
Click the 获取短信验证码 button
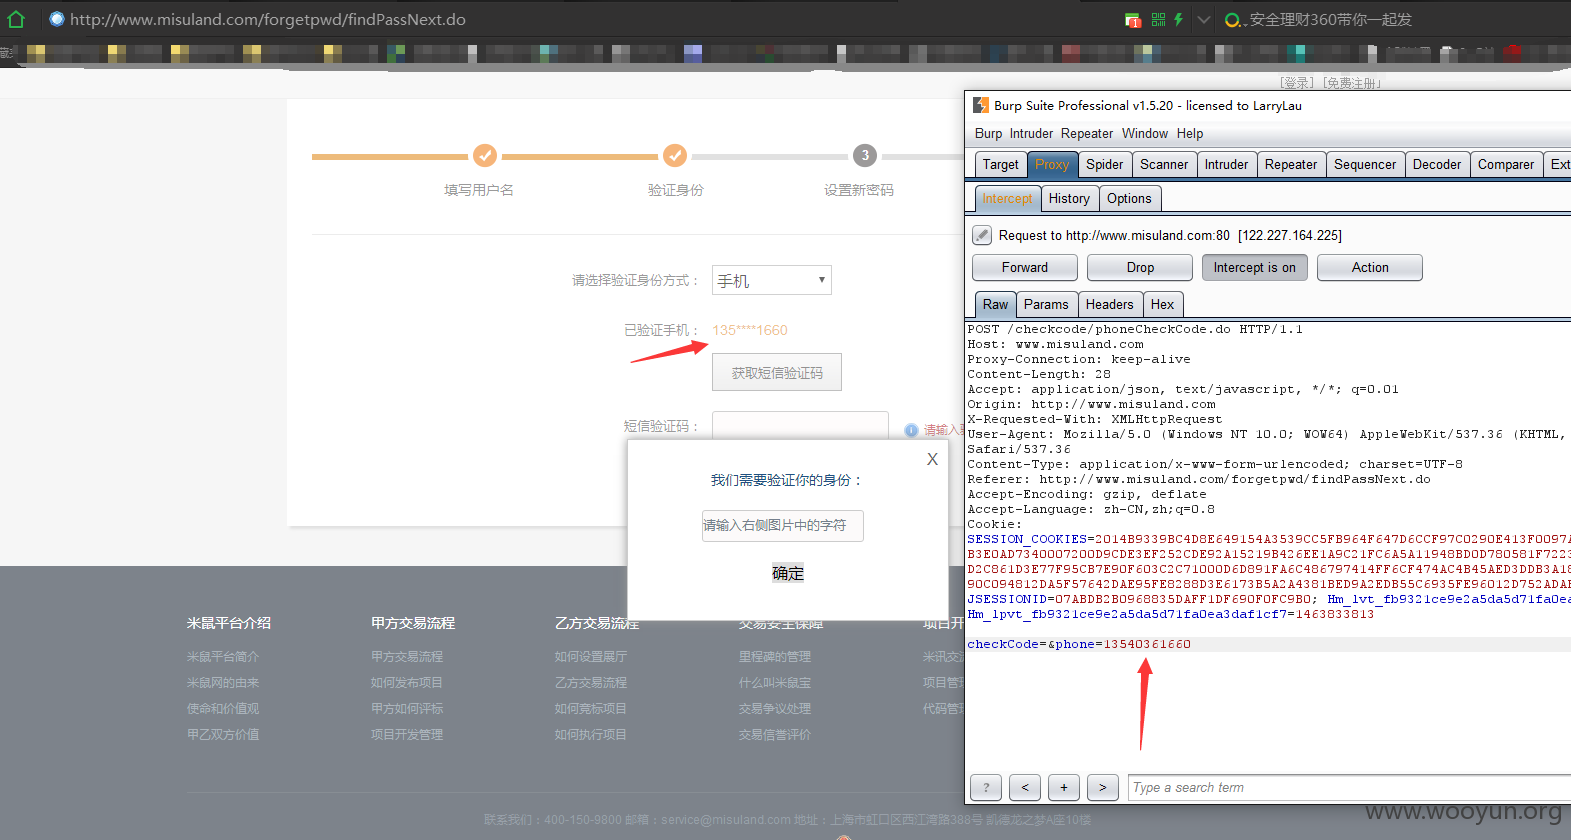click(777, 372)
